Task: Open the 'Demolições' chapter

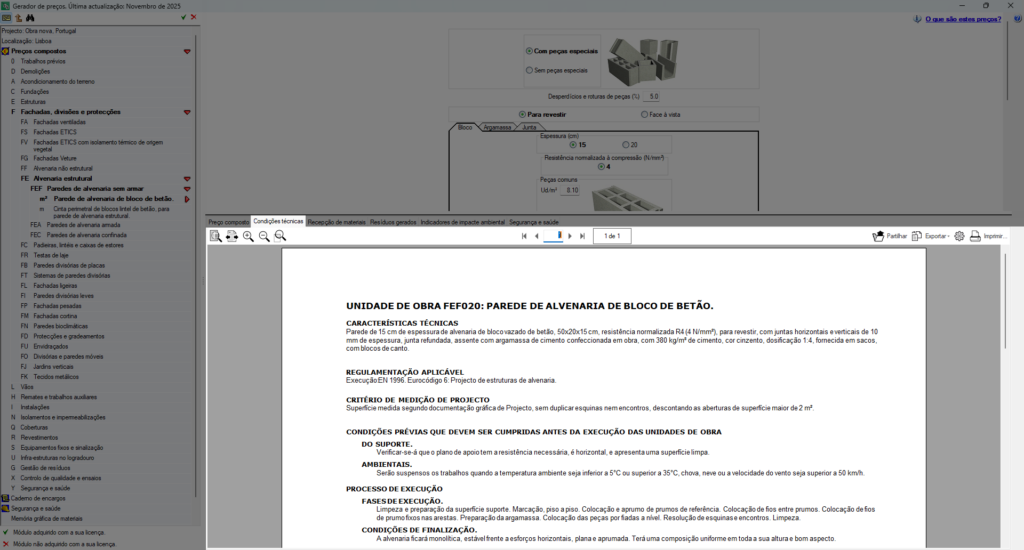Action: 35,71
